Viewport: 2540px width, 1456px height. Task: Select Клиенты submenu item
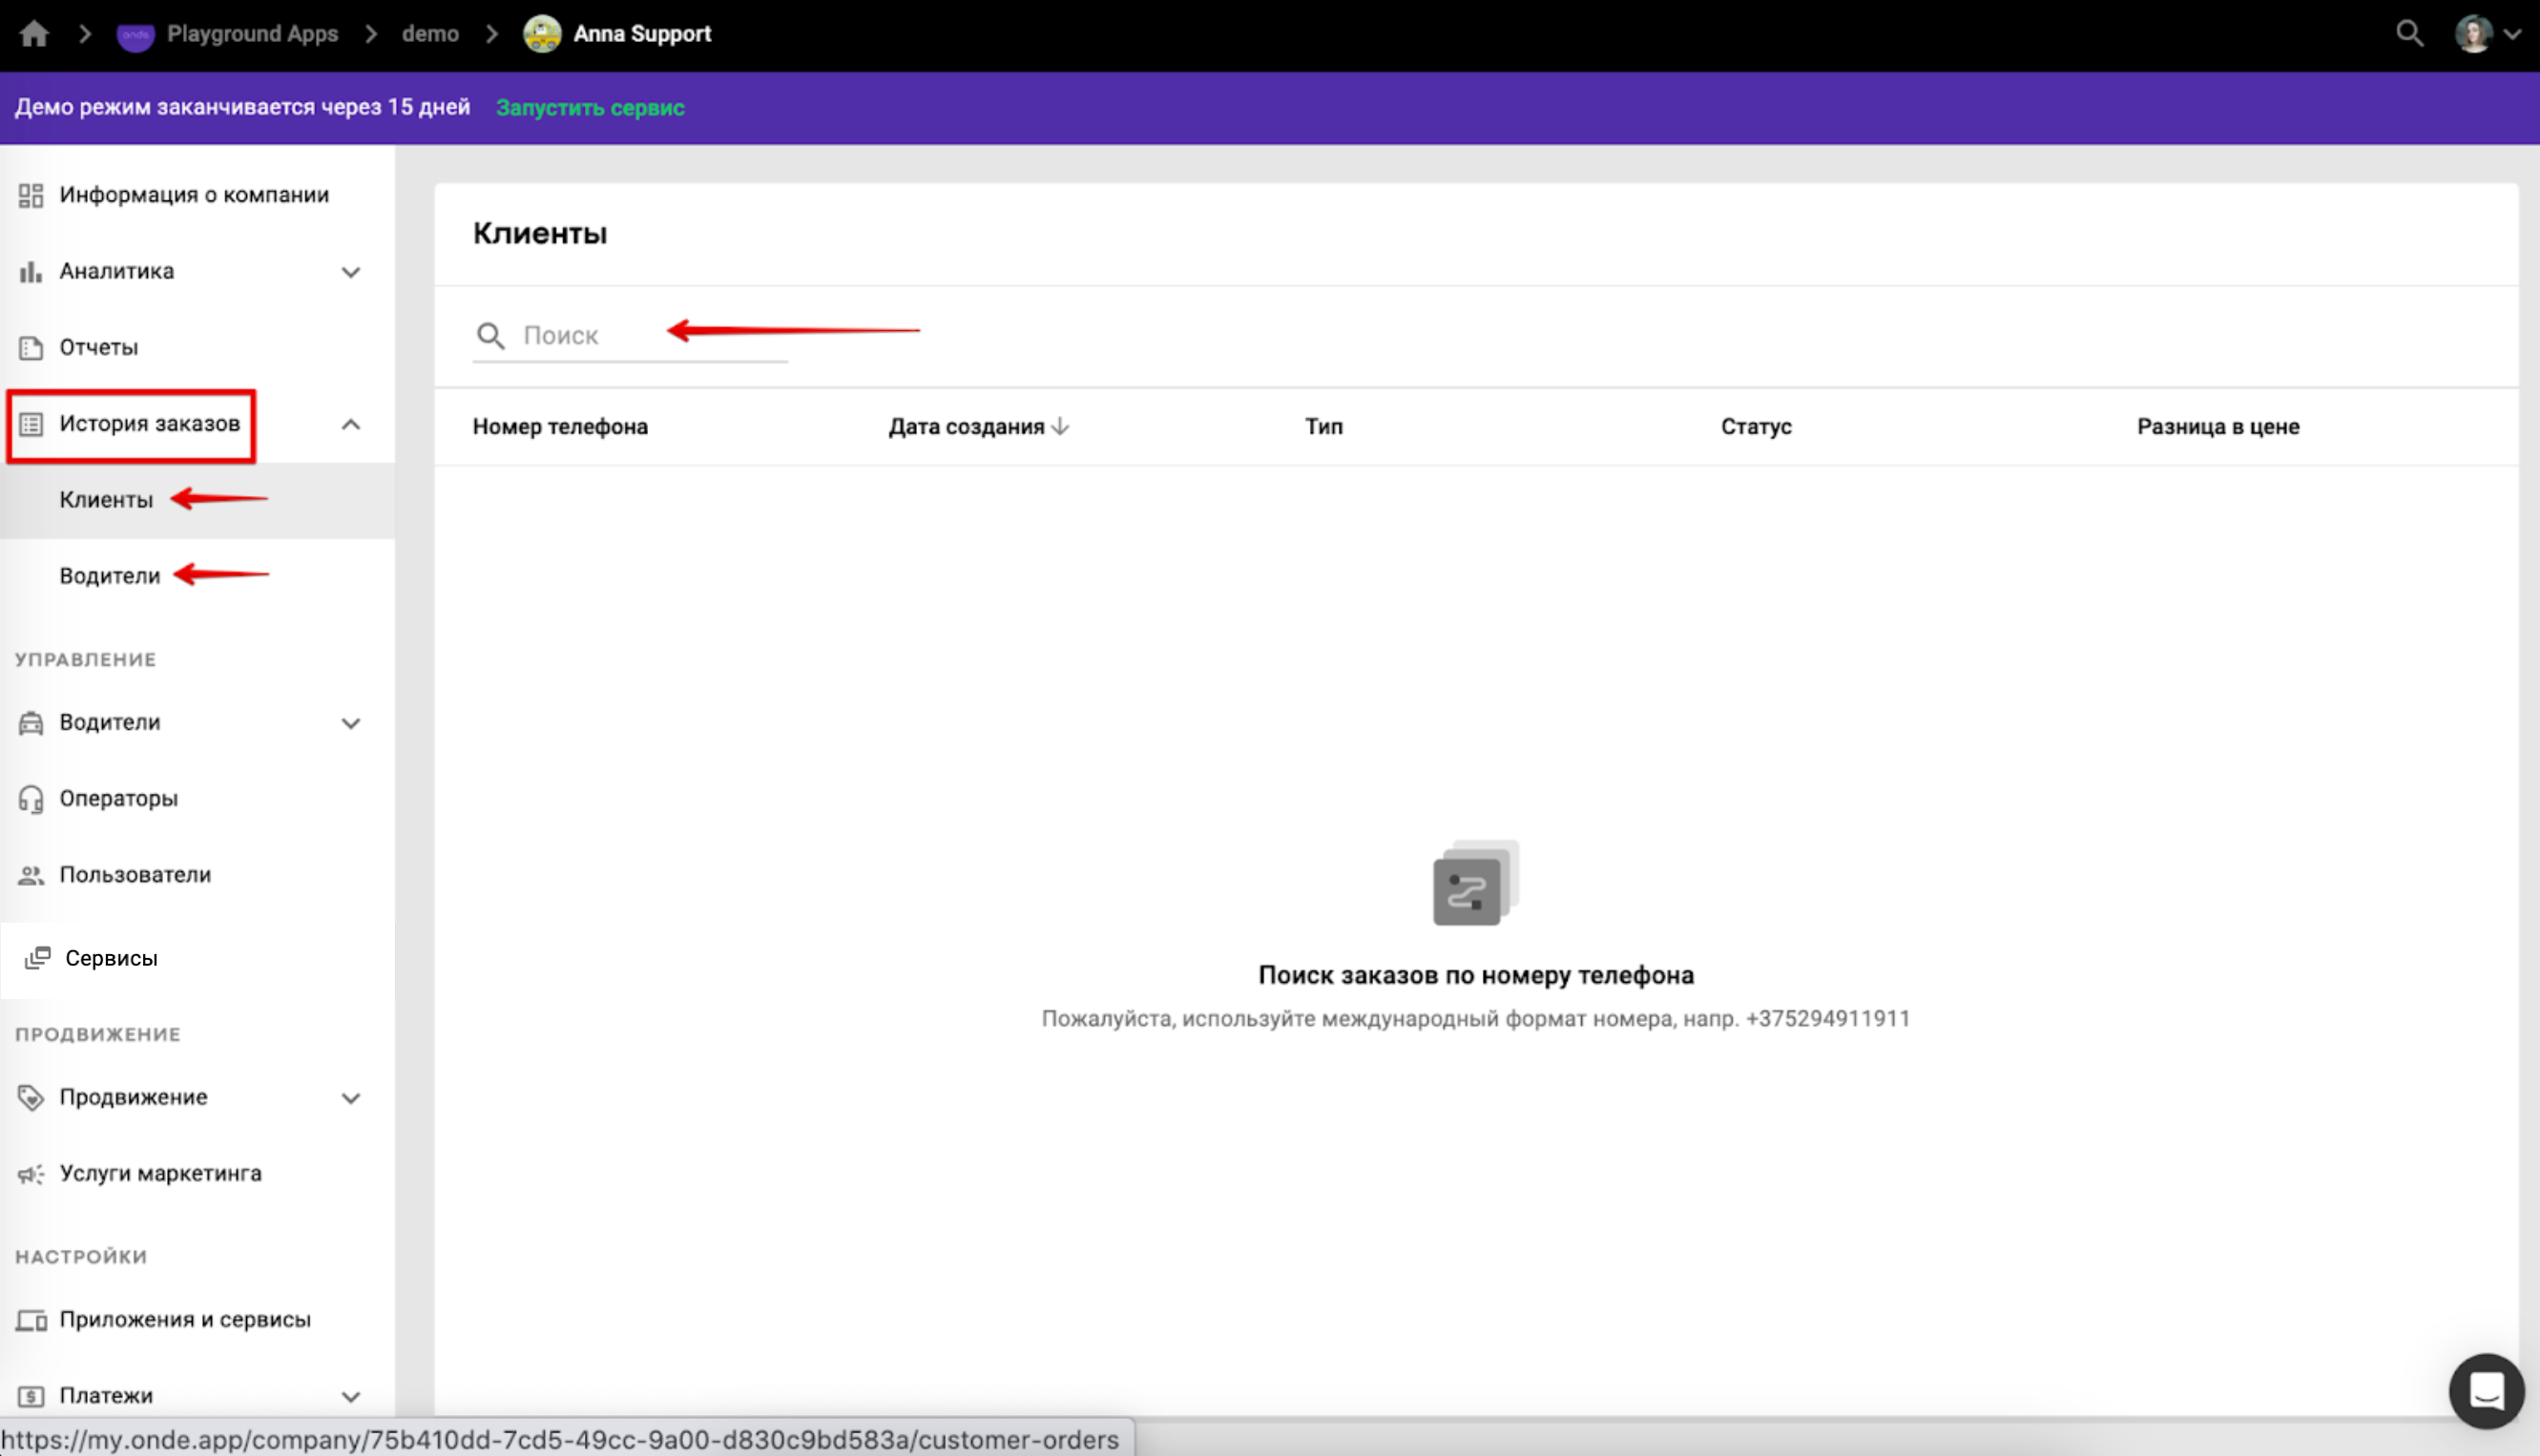[x=106, y=500]
